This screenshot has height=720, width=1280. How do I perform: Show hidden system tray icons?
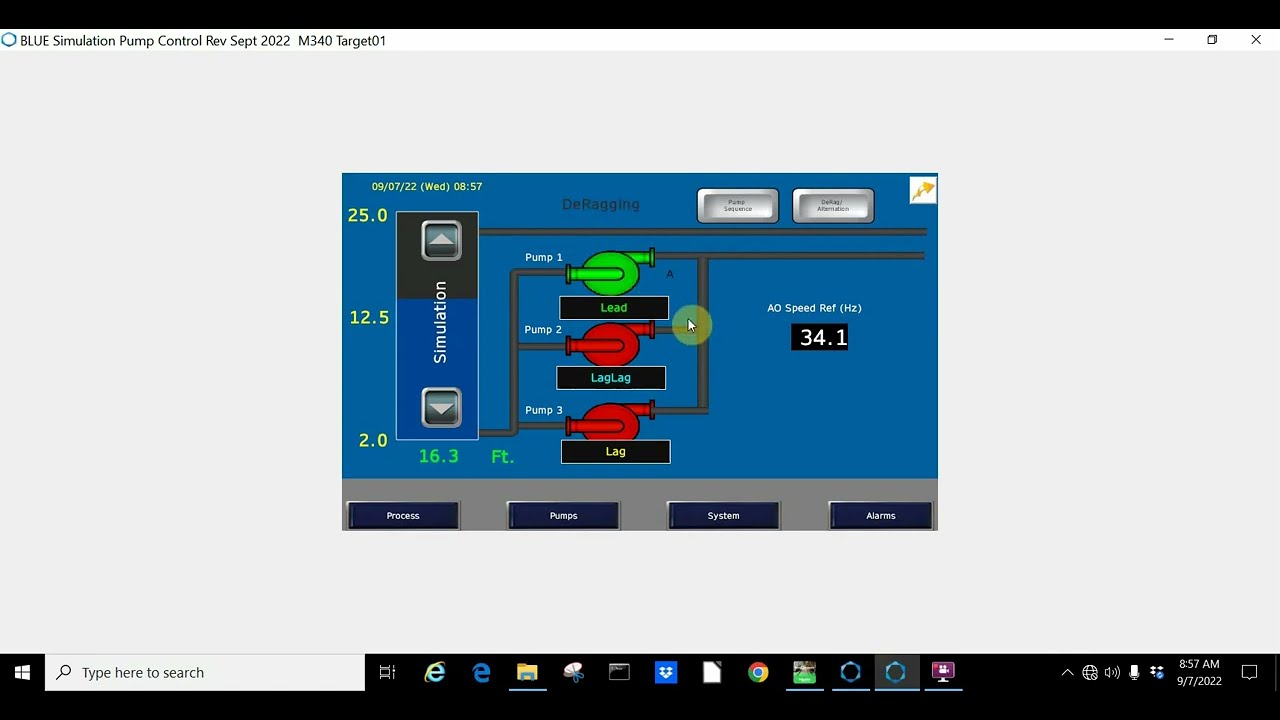coord(1067,673)
